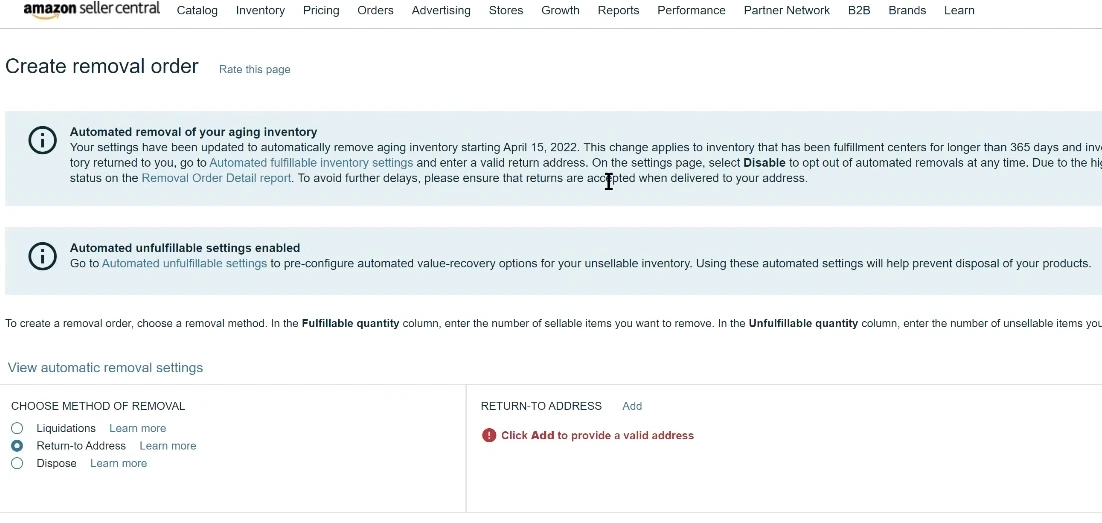Open the B2B menu

tap(859, 11)
